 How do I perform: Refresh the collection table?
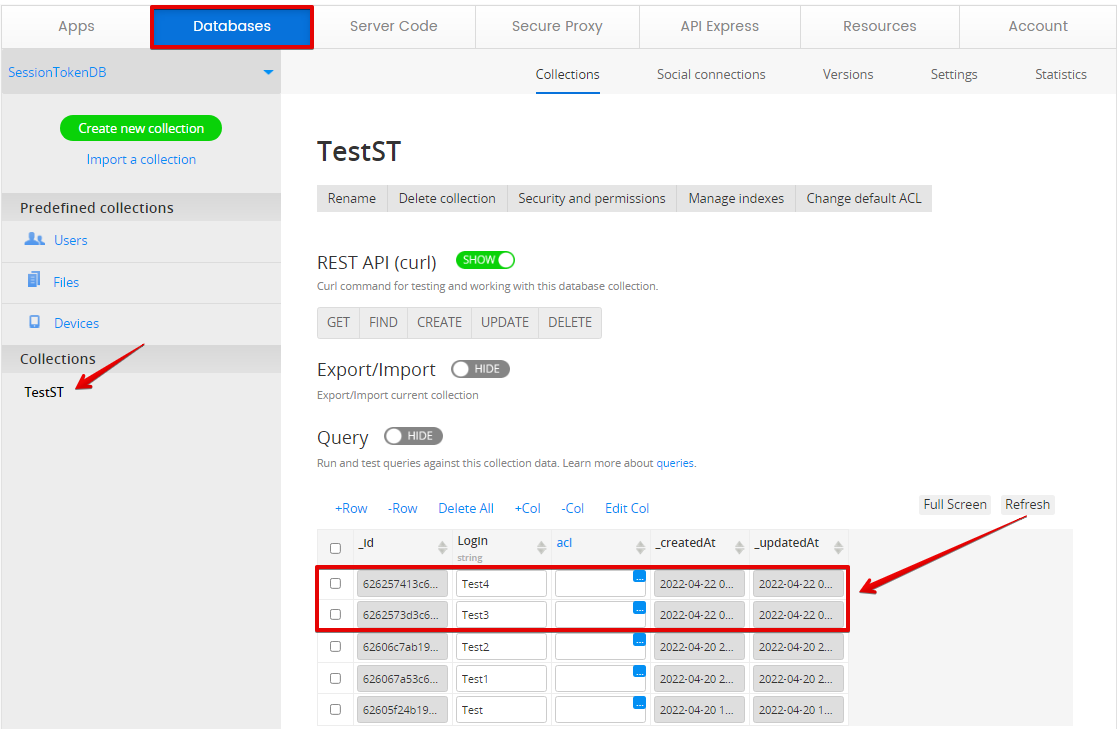point(1027,505)
